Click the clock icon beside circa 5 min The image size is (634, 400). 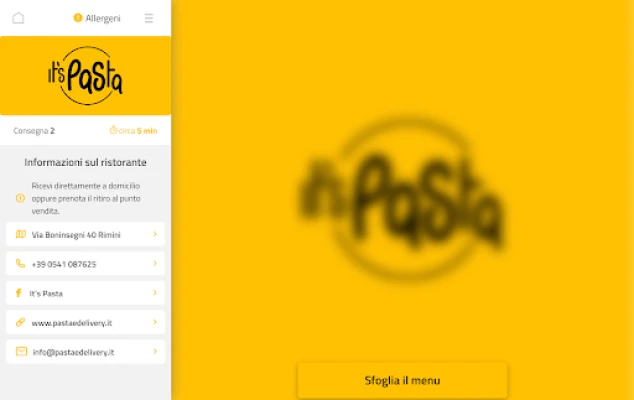click(113, 130)
